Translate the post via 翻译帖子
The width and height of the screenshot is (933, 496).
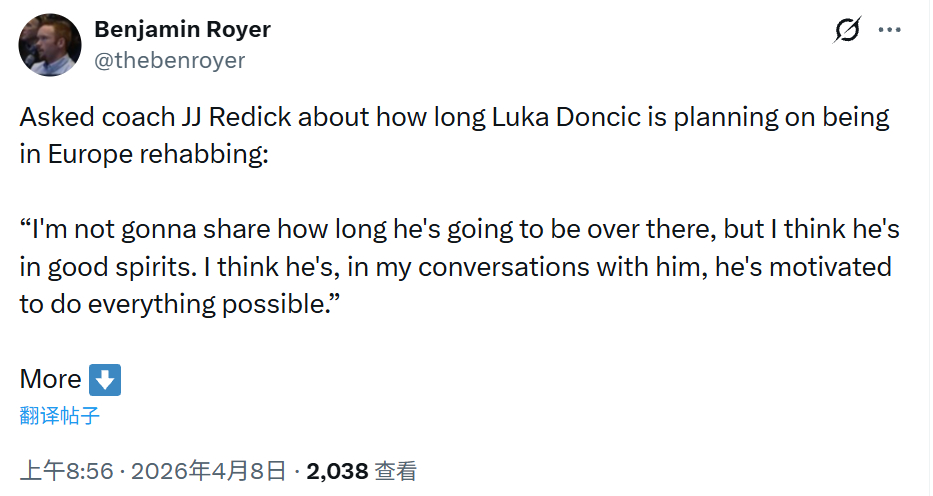tap(60, 416)
